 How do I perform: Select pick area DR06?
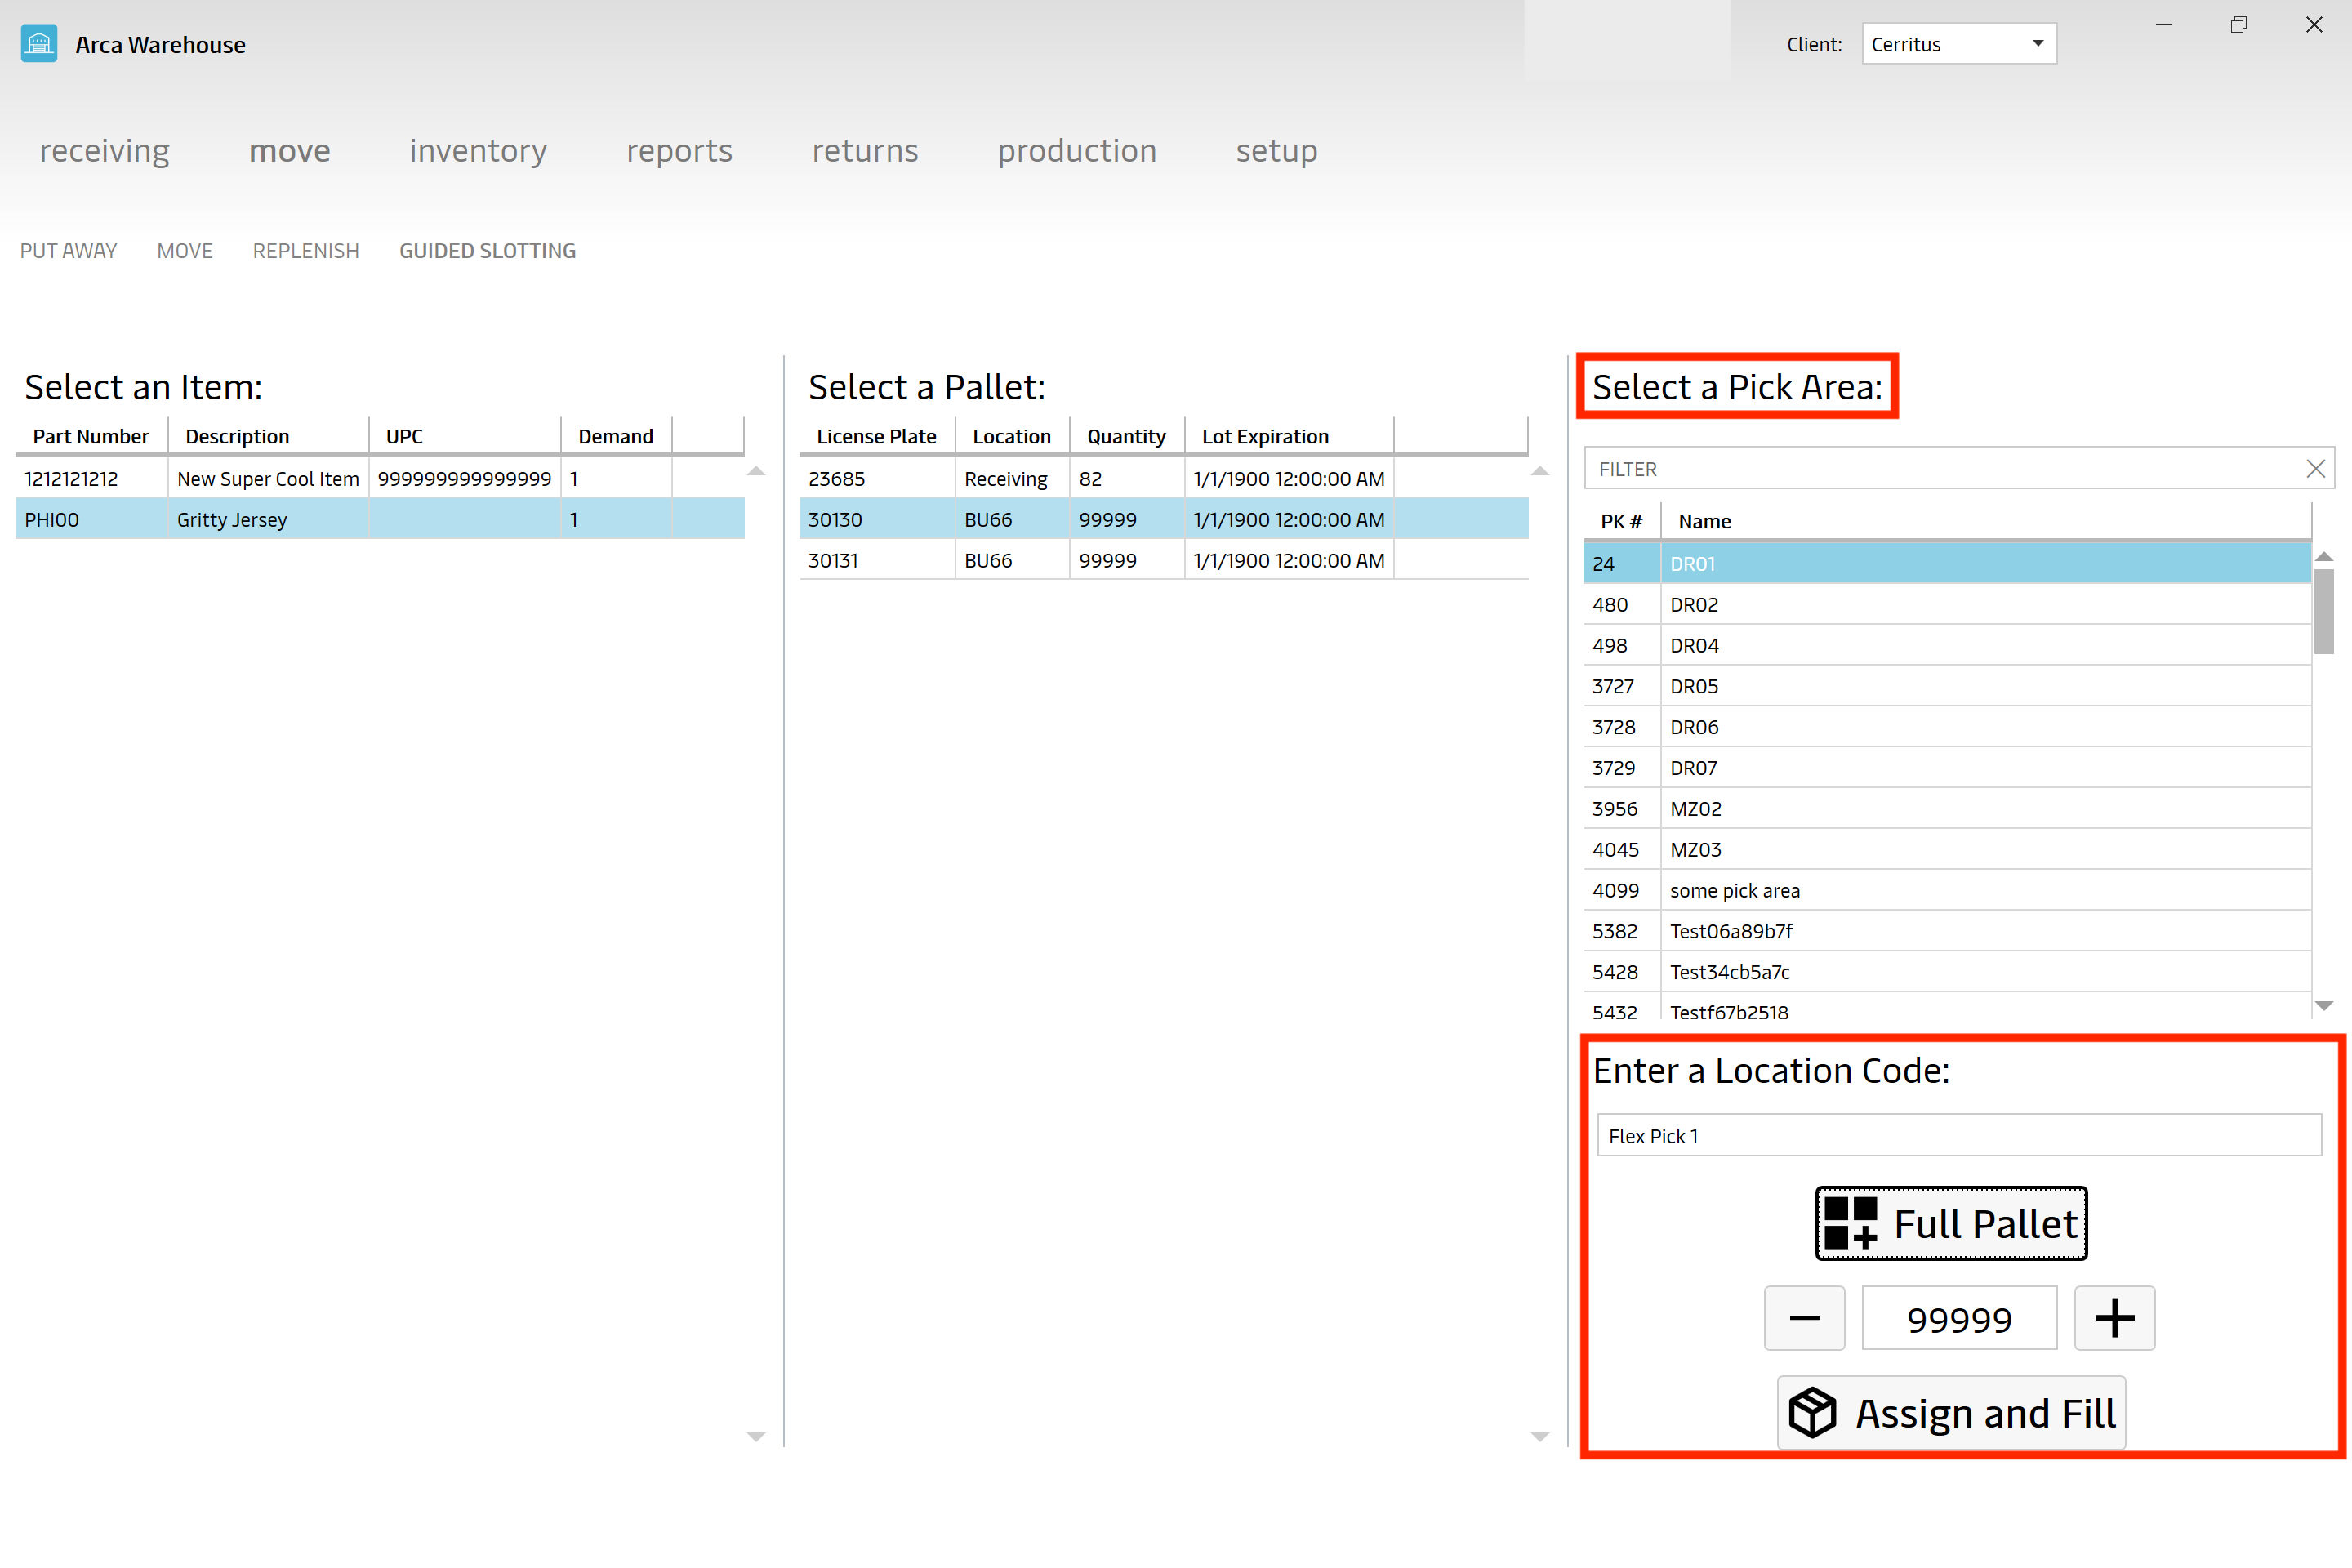point(1947,727)
